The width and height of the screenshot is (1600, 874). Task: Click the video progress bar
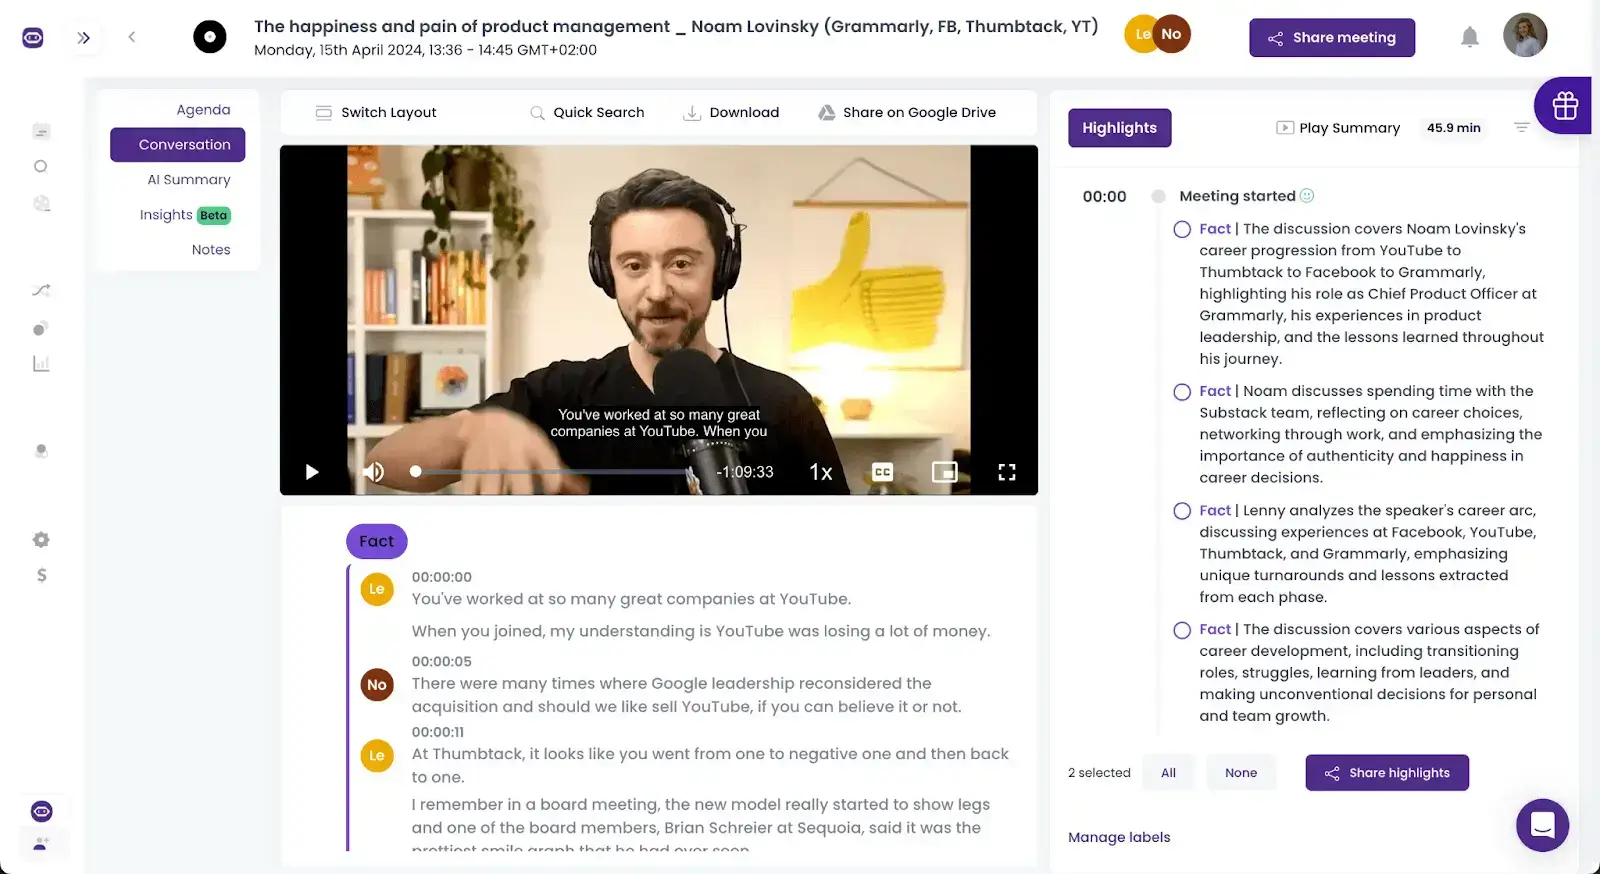(551, 471)
